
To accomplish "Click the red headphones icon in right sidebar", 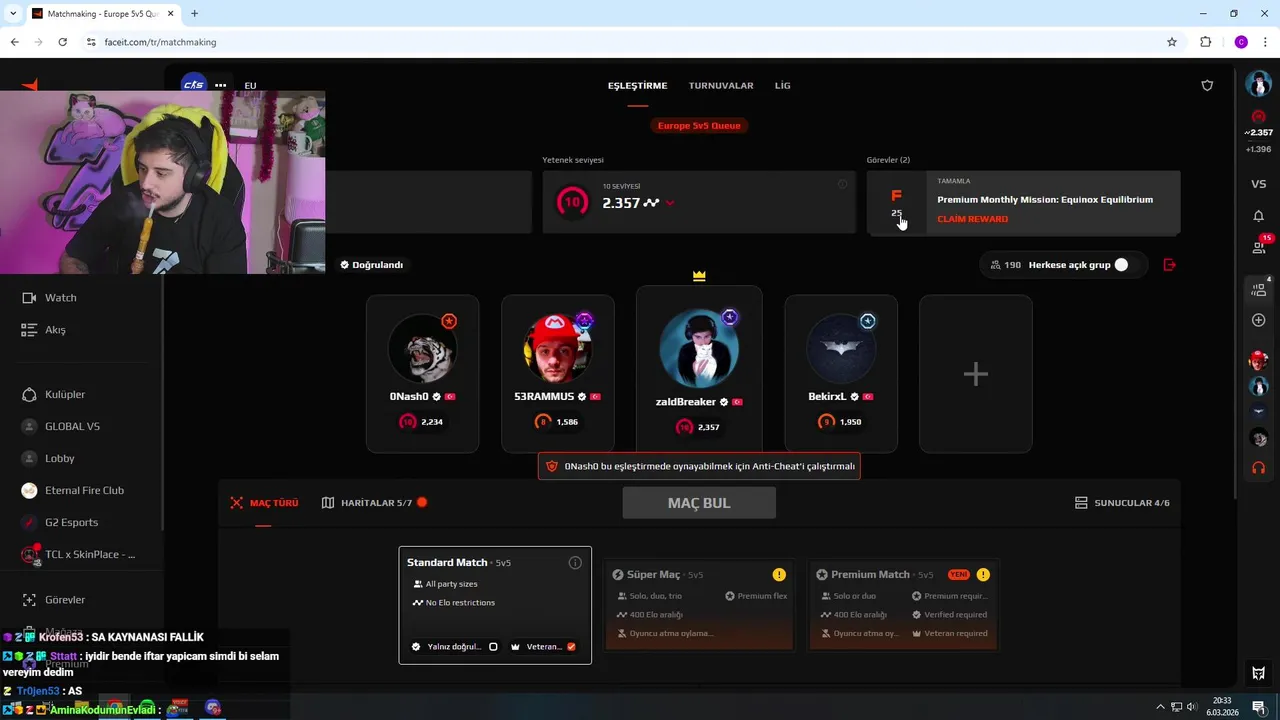I will 1259,467.
